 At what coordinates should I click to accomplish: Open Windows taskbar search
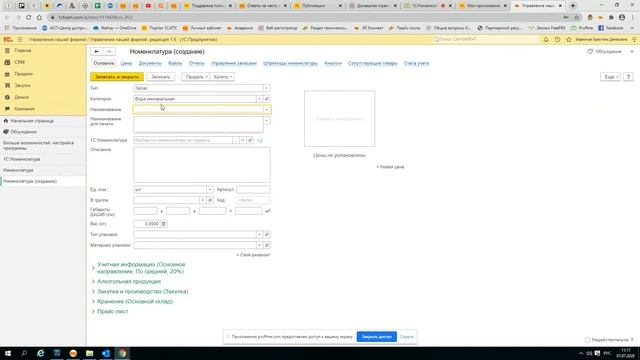[x=24, y=353]
